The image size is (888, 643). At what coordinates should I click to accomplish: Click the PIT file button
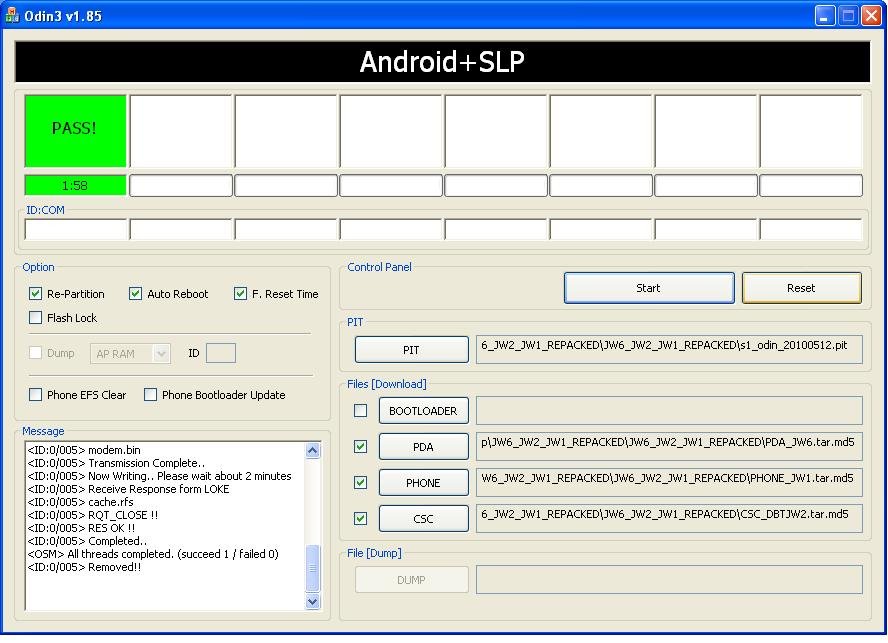412,350
